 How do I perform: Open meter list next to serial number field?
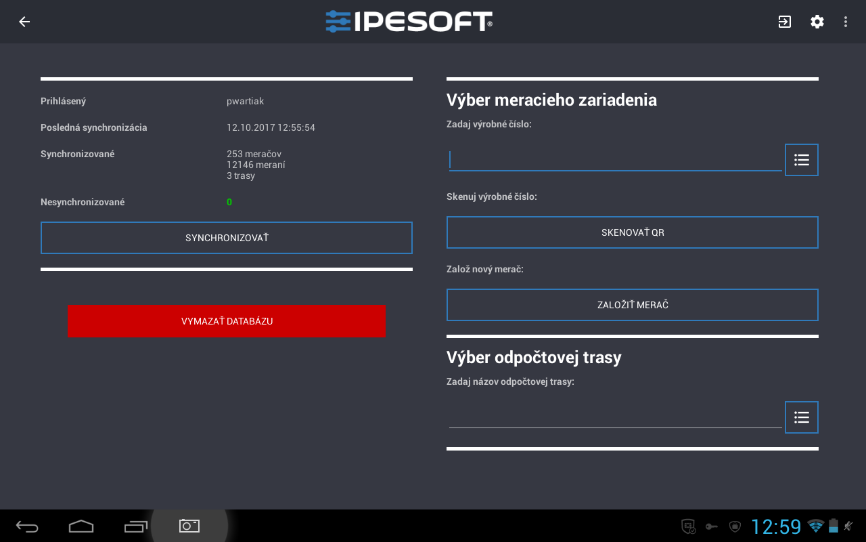801,160
